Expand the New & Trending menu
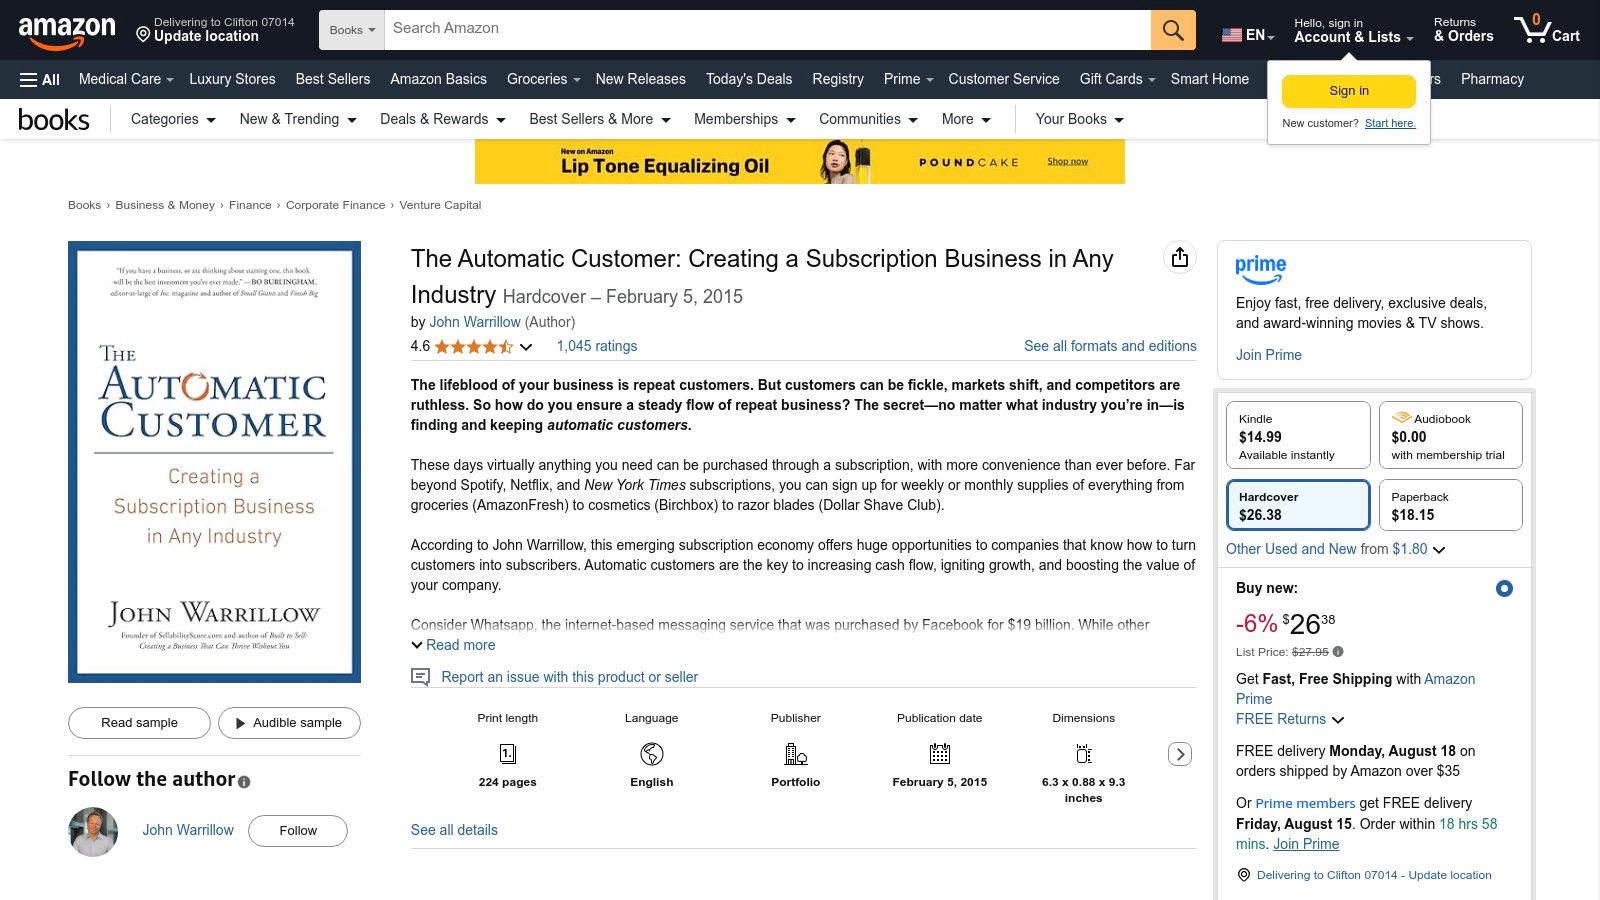 [x=298, y=119]
